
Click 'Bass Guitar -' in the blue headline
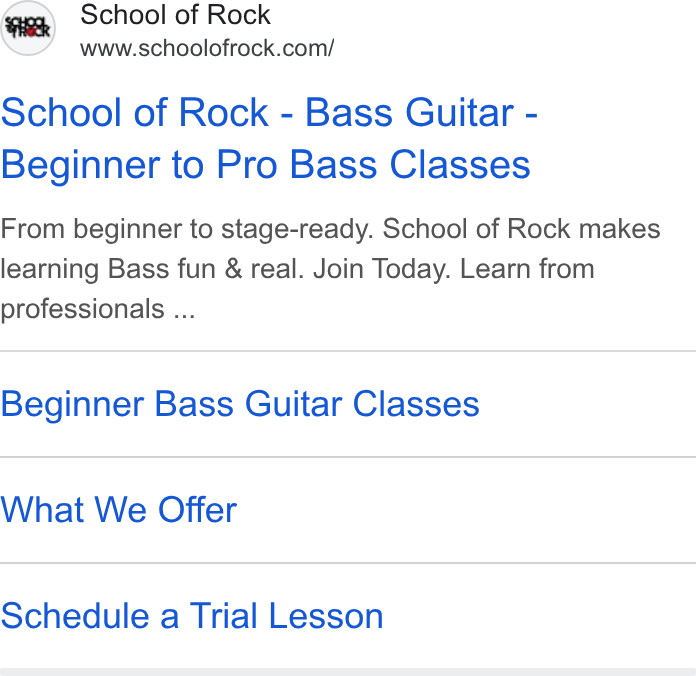[x=421, y=113]
